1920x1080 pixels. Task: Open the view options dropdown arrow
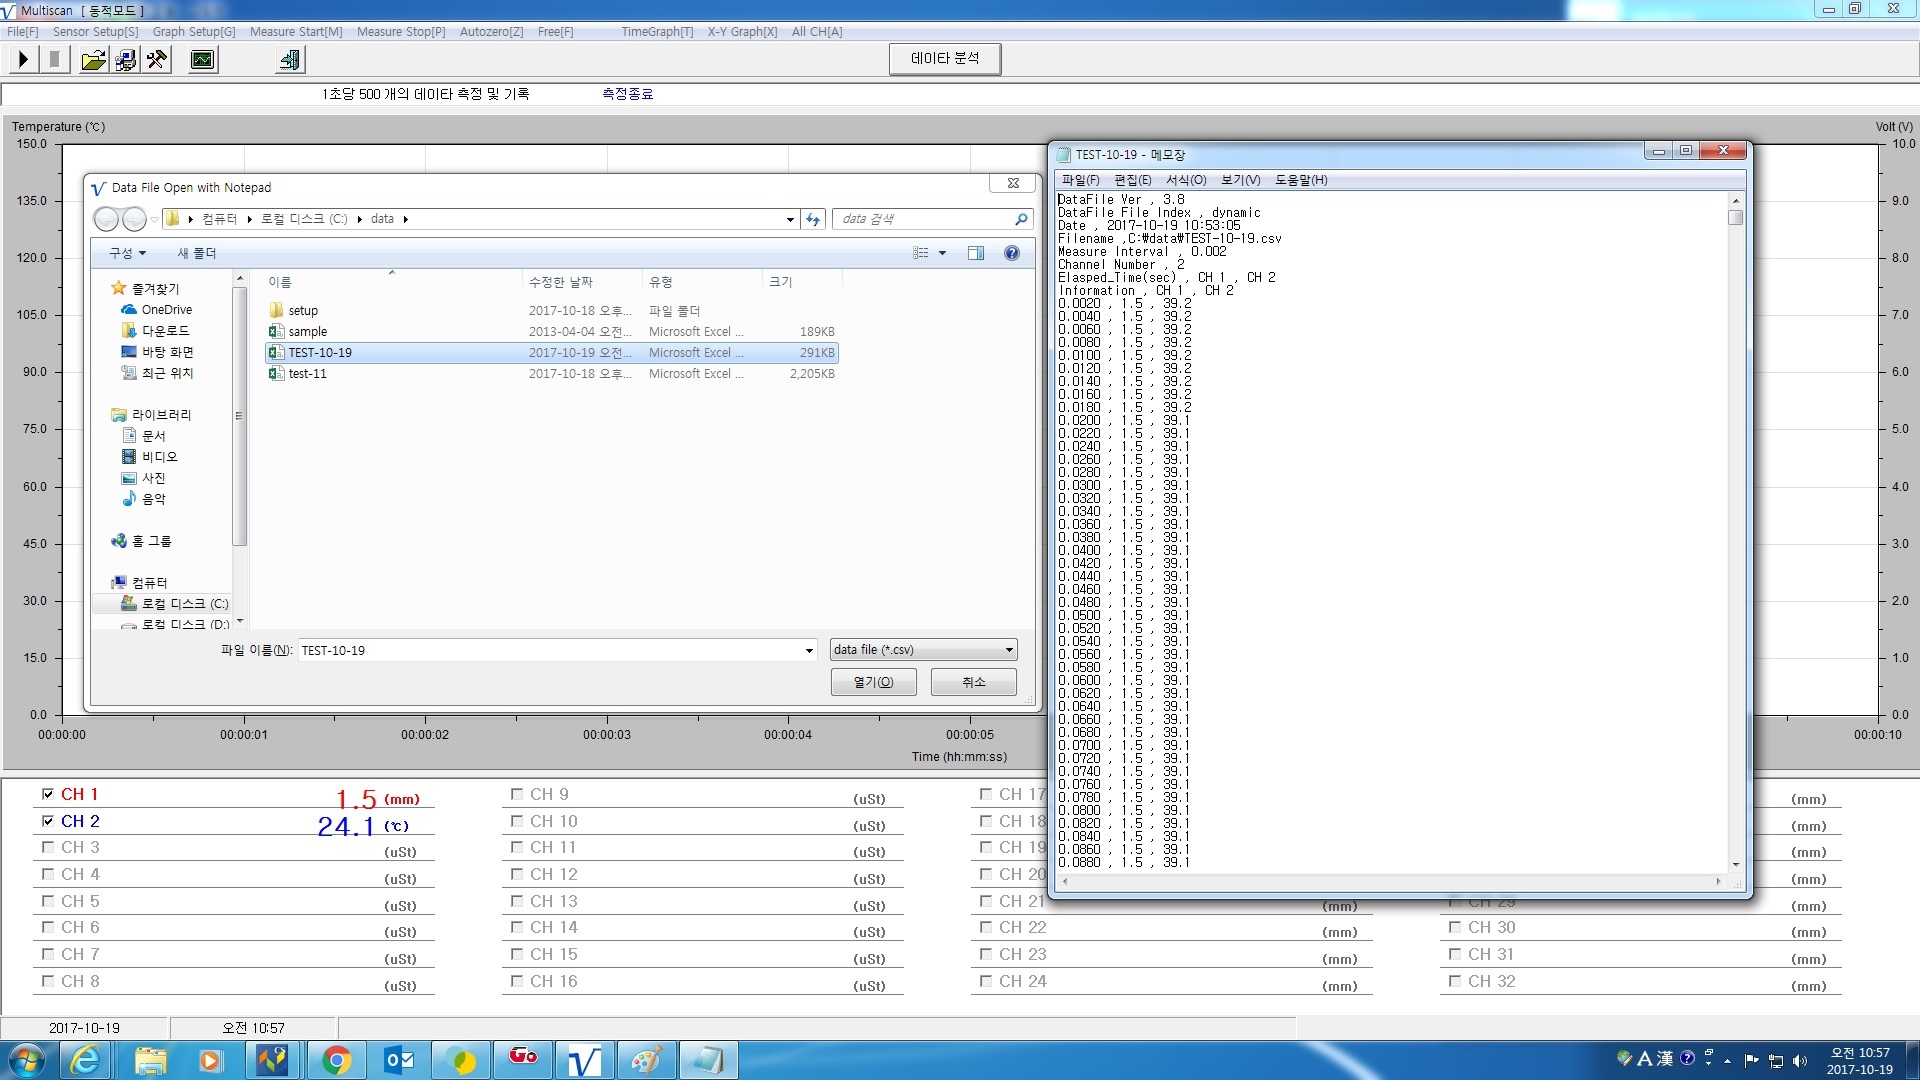pyautogui.click(x=942, y=253)
